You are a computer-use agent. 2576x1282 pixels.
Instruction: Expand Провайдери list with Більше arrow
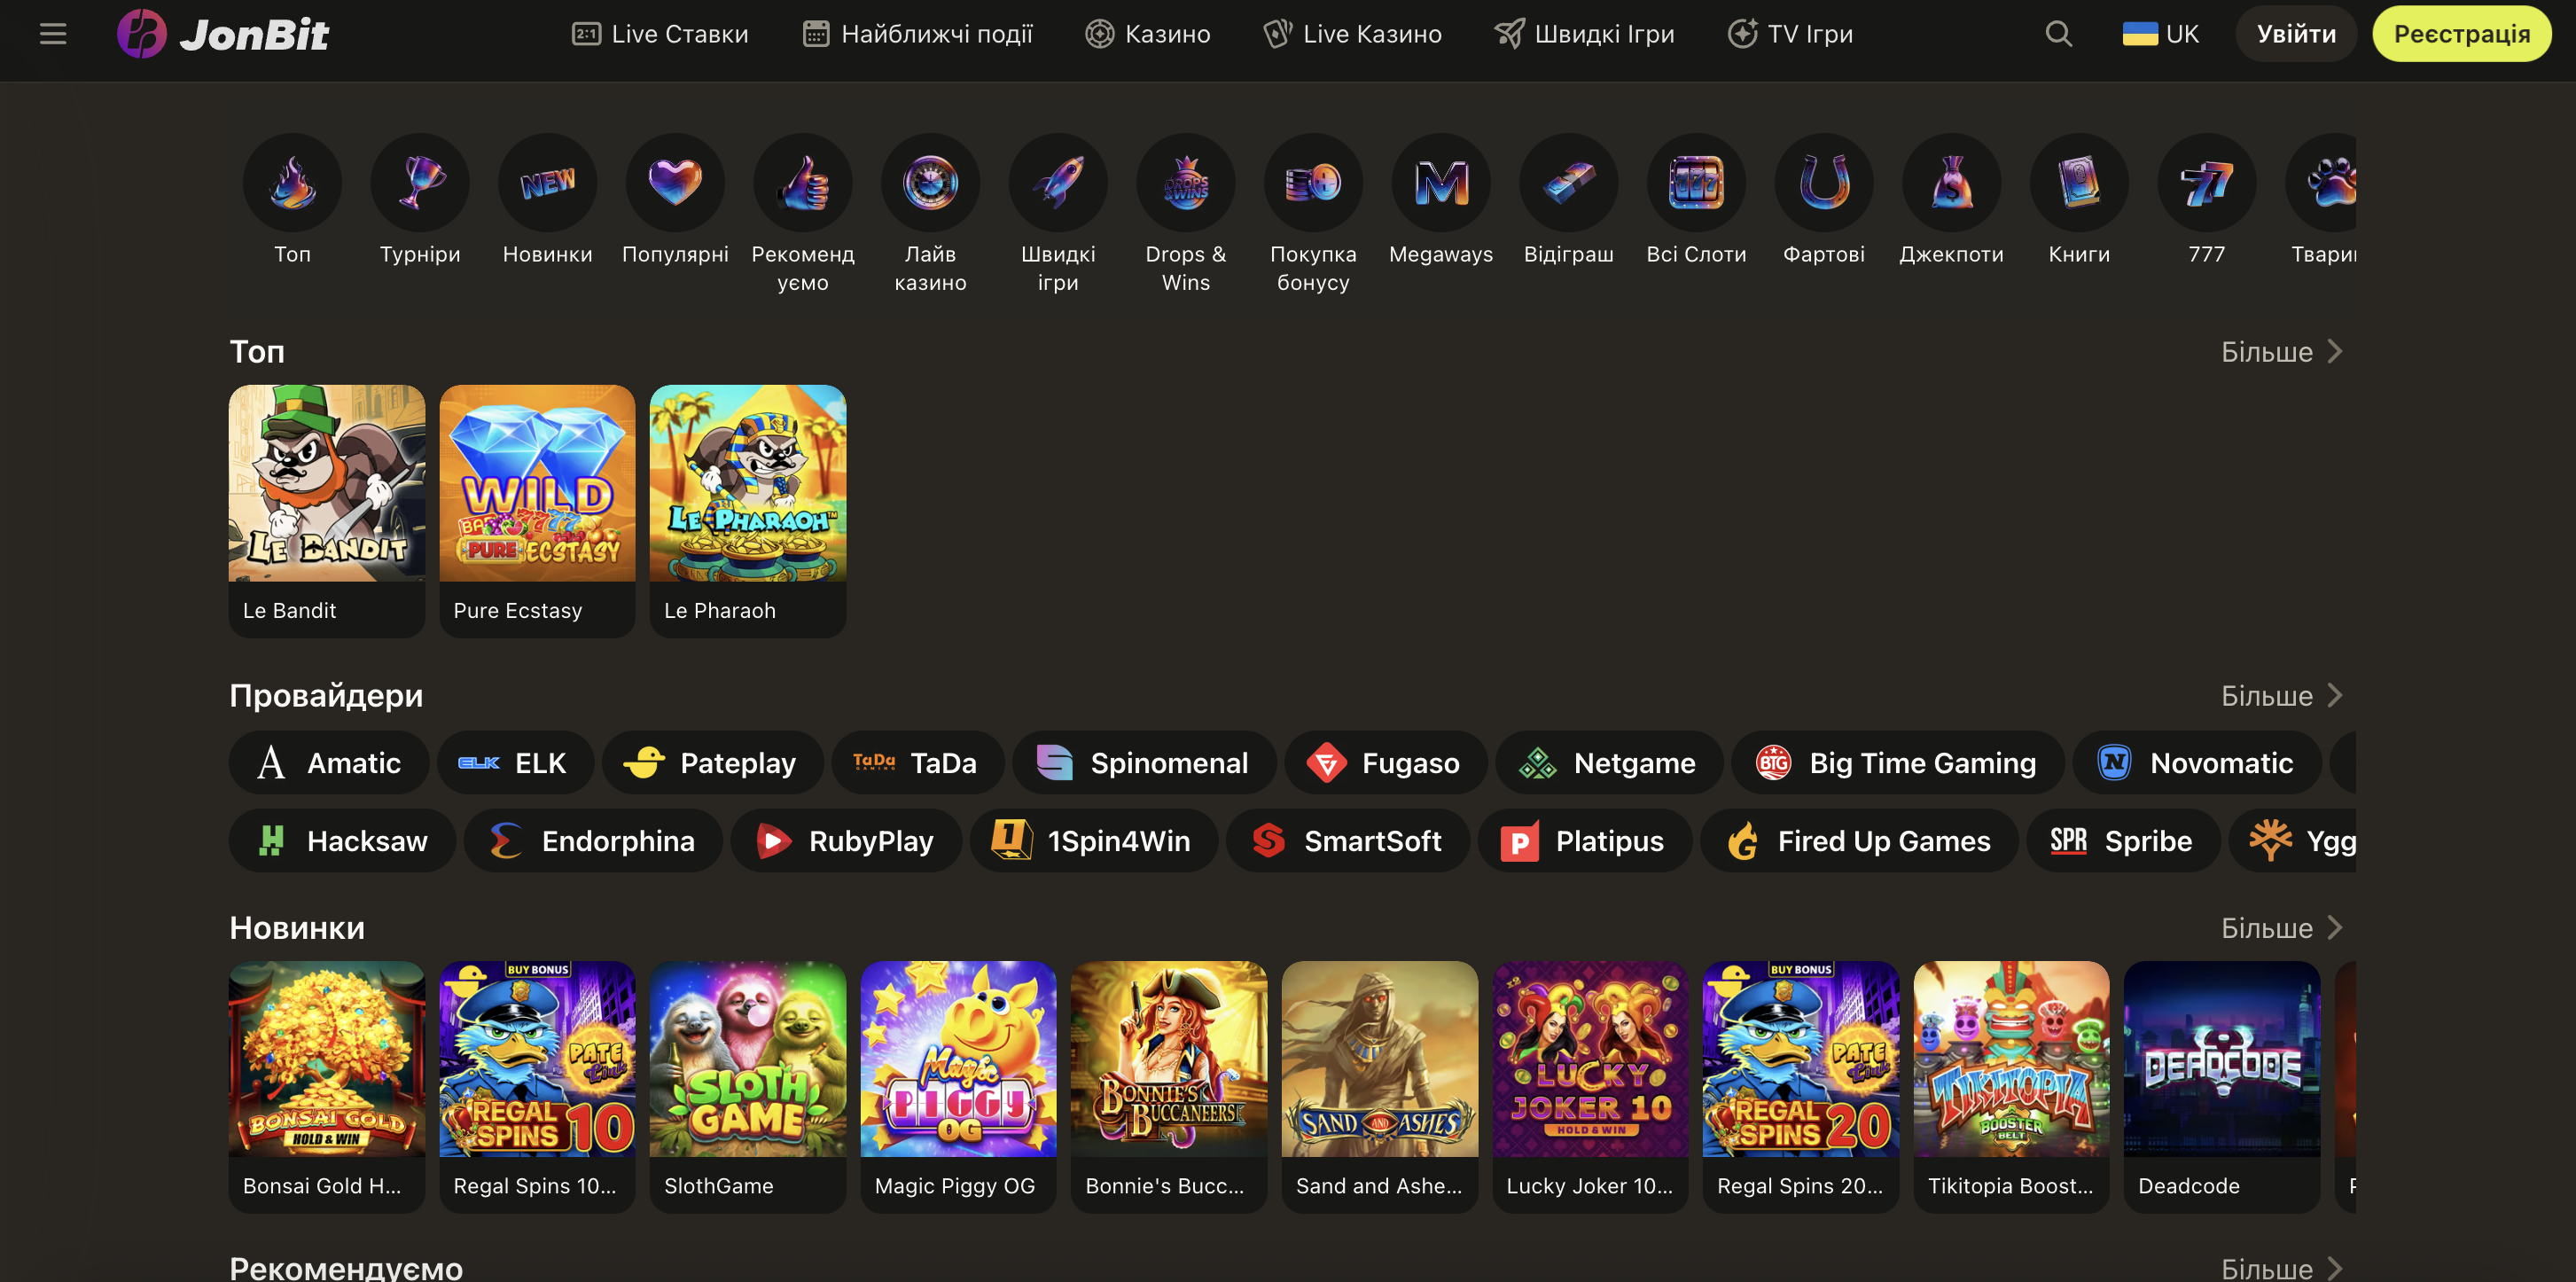[x=2281, y=696]
